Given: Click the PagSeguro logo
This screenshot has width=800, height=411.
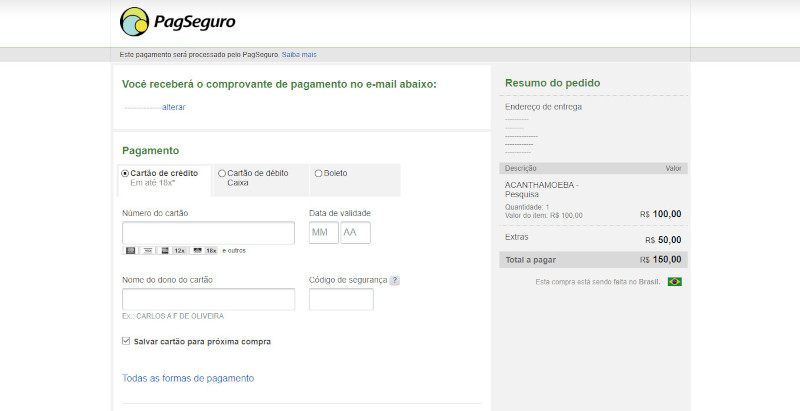Looking at the screenshot, I should point(177,21).
